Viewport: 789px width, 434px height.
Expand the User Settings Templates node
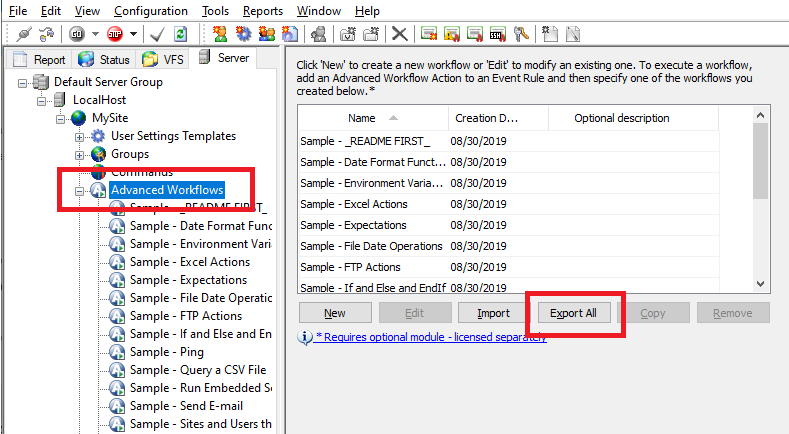tap(81, 136)
